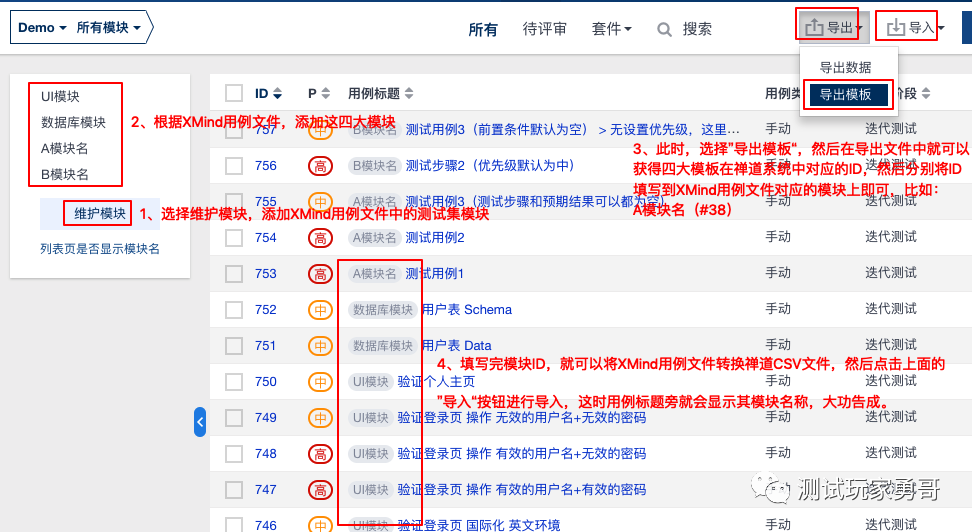
Task: Open the 导出 export menu
Action: click(x=833, y=27)
